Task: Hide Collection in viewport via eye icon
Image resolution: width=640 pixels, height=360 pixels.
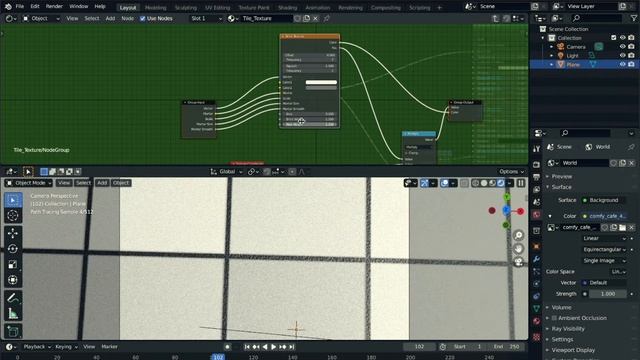Action: (x=622, y=38)
